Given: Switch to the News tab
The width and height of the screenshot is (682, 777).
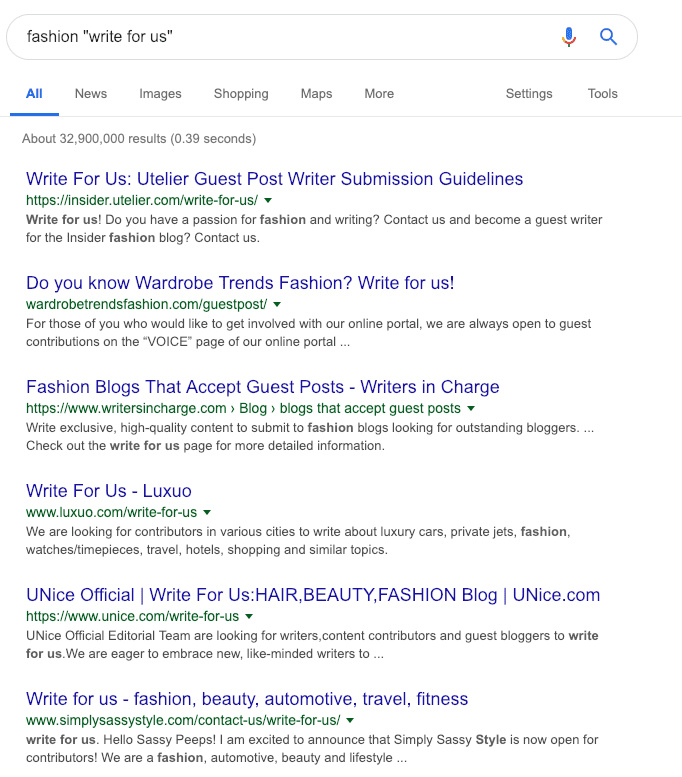Looking at the screenshot, I should (x=91, y=94).
